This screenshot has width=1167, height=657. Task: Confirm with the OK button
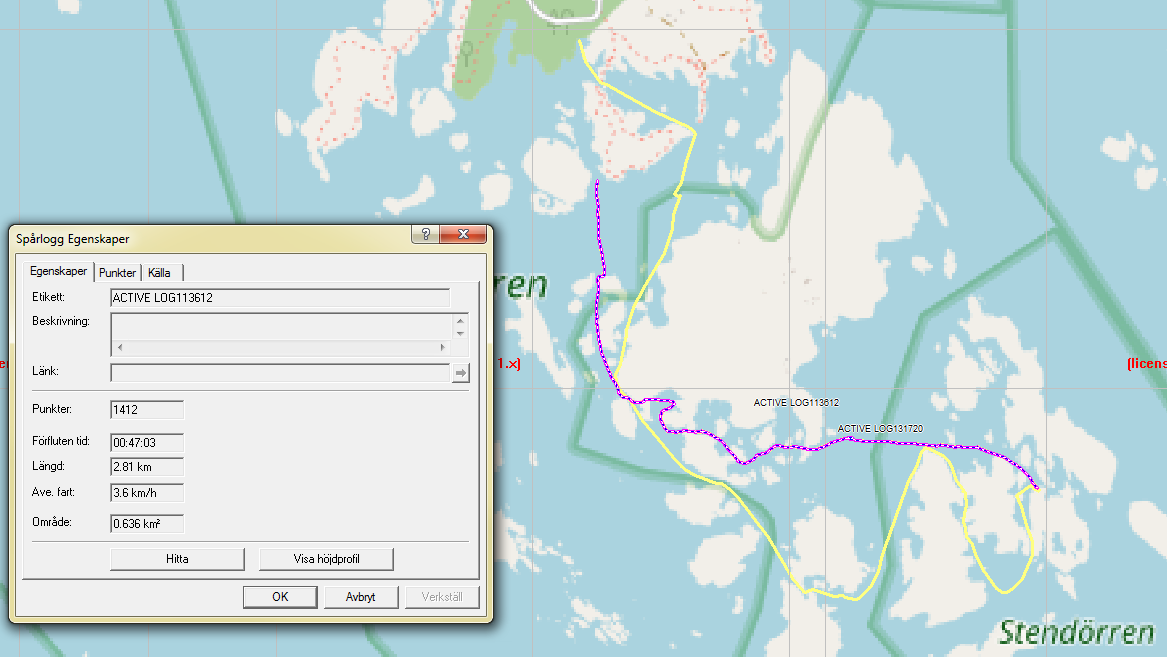280,597
